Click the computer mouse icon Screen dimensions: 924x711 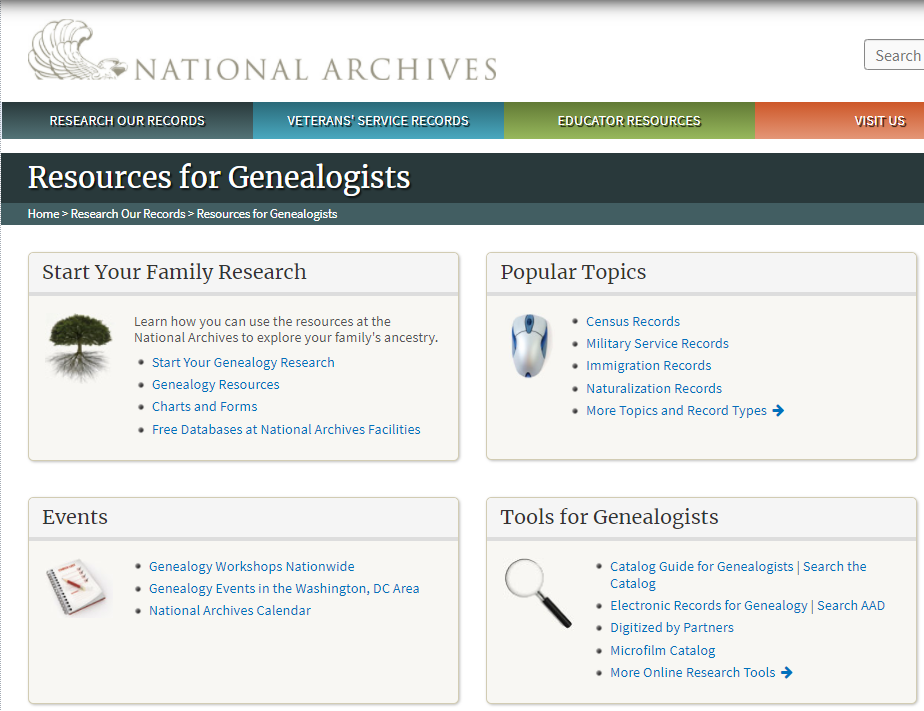(530, 345)
